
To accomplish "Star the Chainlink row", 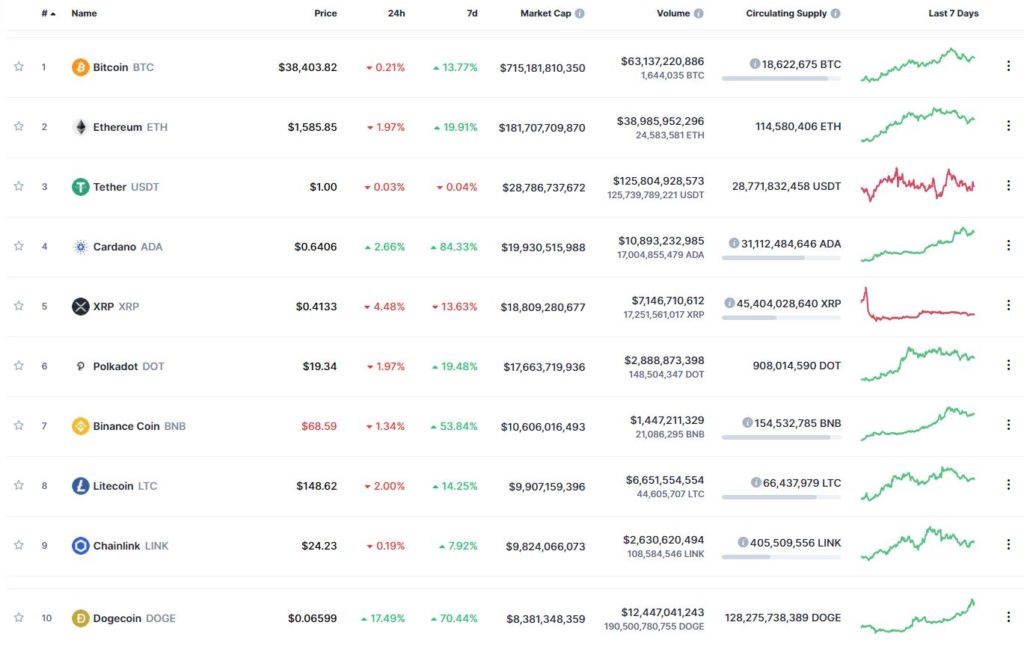I will point(19,545).
